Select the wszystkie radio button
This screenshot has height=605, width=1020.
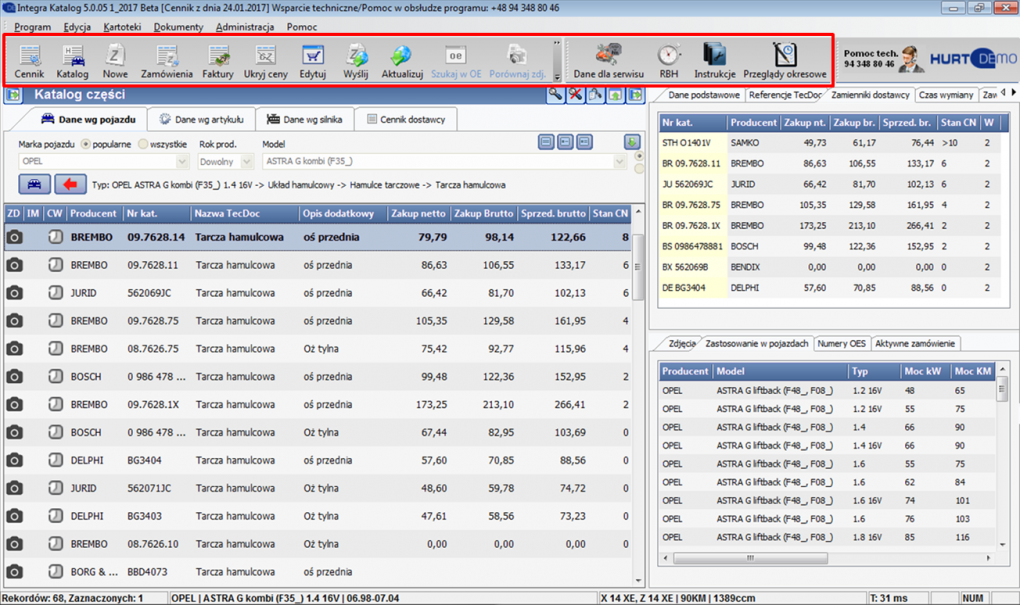143,144
